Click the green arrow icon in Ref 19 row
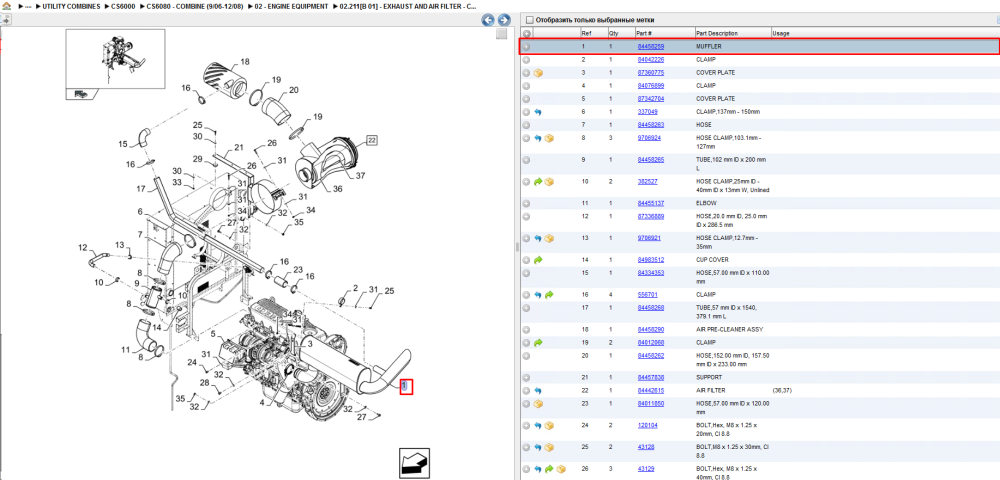The image size is (1000, 480). [x=538, y=343]
